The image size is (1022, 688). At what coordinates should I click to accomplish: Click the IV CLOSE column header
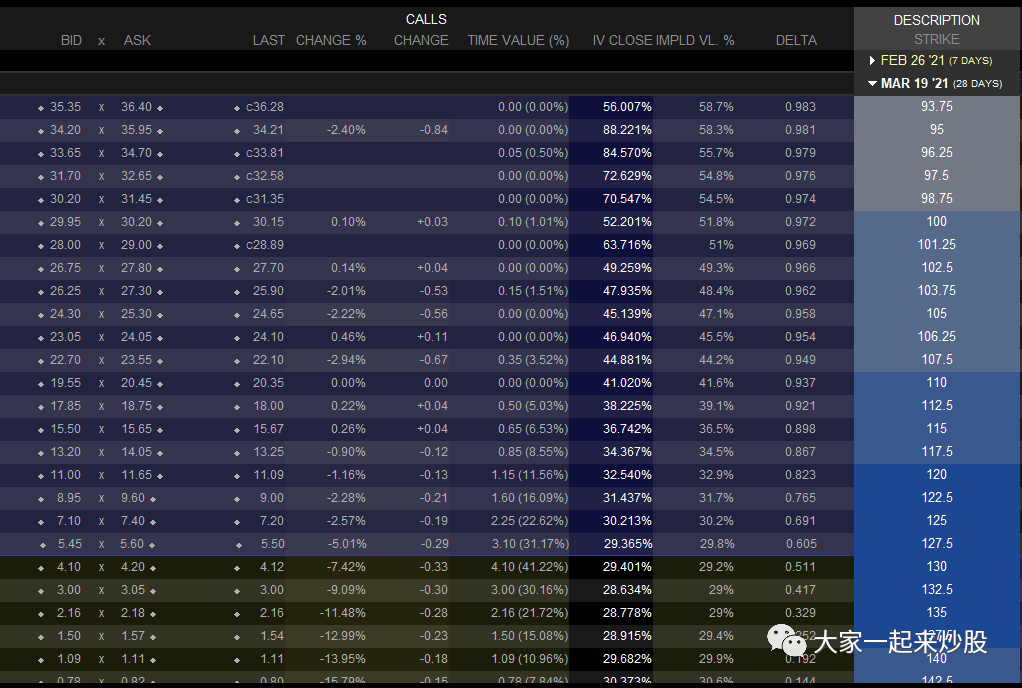point(622,40)
